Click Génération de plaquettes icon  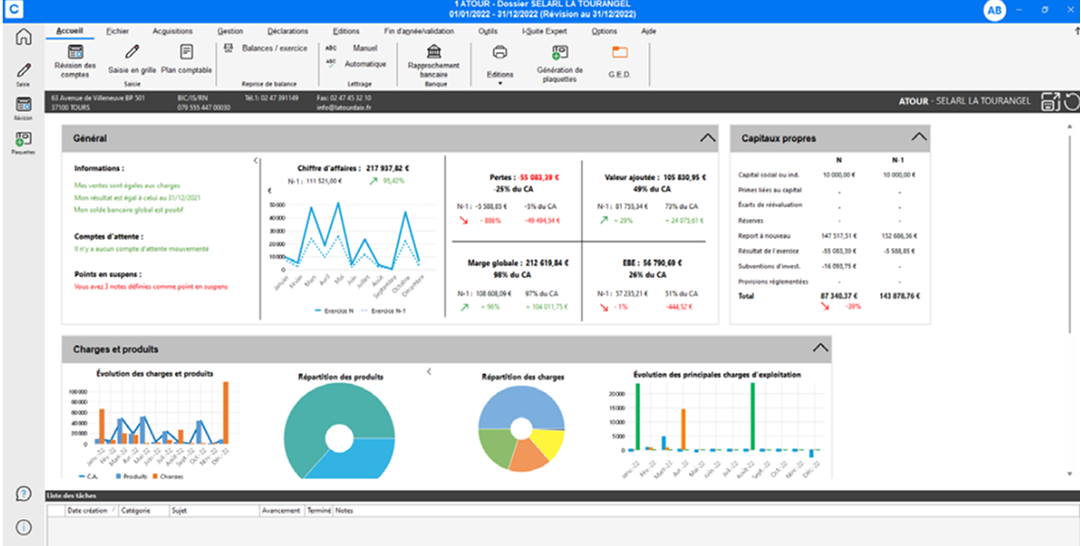pos(559,59)
